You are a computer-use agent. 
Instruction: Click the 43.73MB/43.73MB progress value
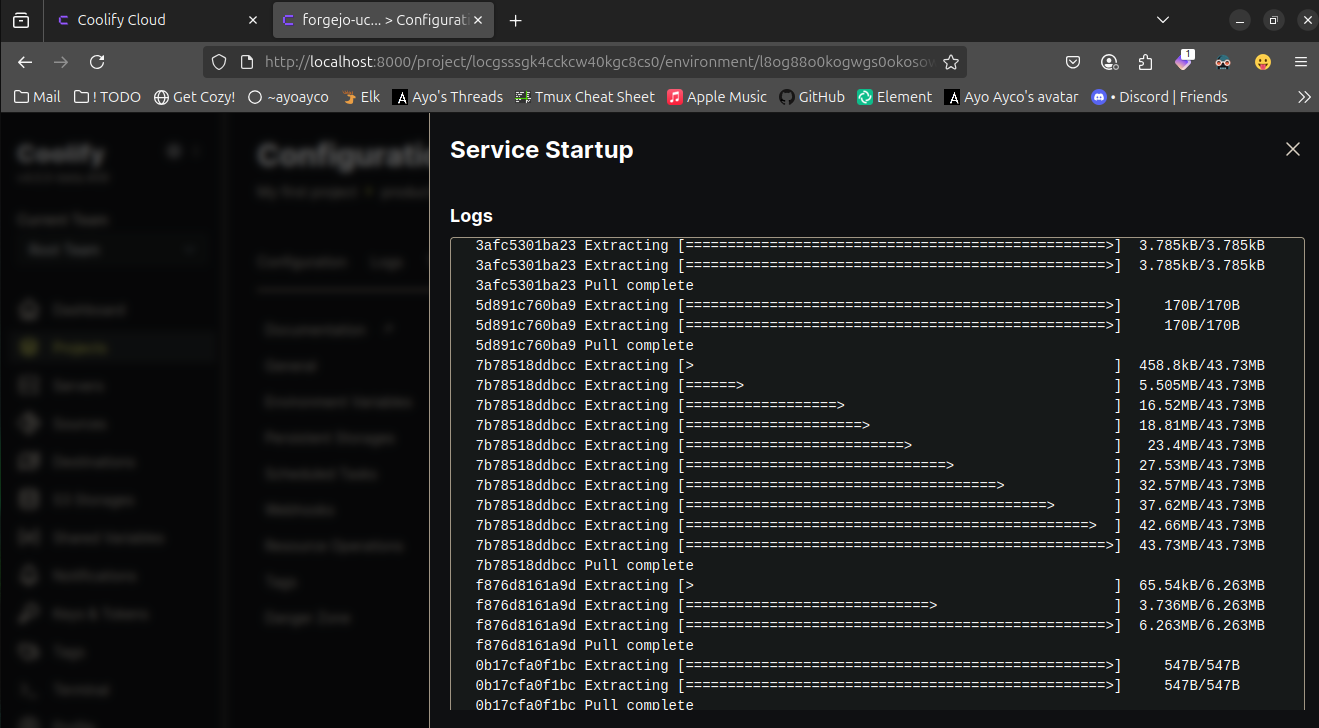click(1201, 545)
